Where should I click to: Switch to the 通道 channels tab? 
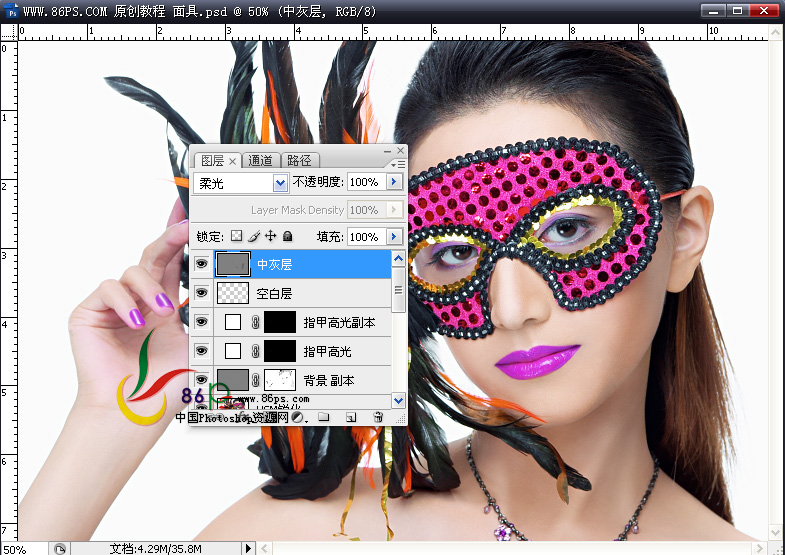260,160
